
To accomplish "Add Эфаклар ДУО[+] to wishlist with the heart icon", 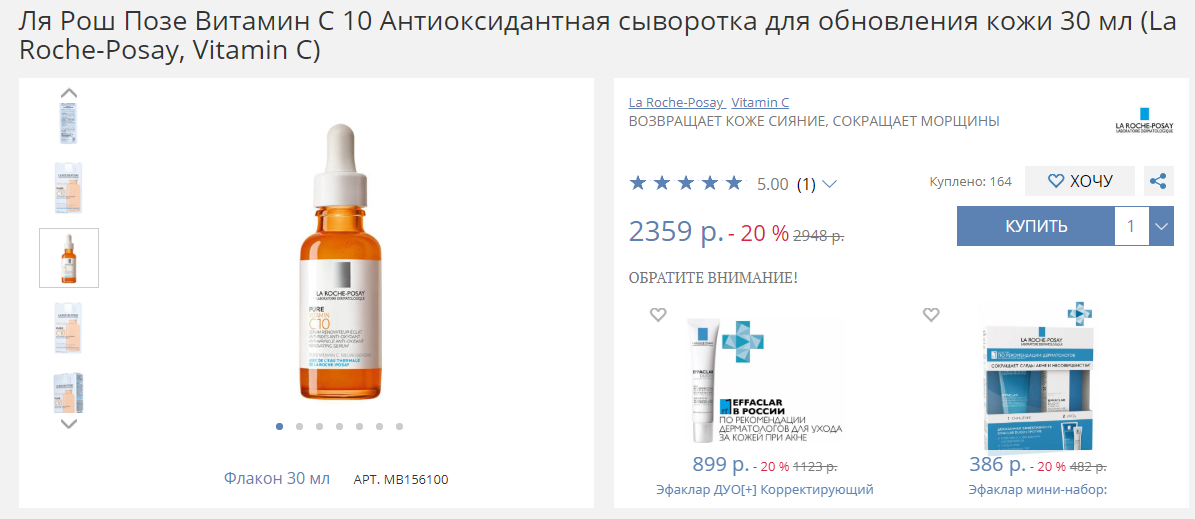I will (658, 315).
